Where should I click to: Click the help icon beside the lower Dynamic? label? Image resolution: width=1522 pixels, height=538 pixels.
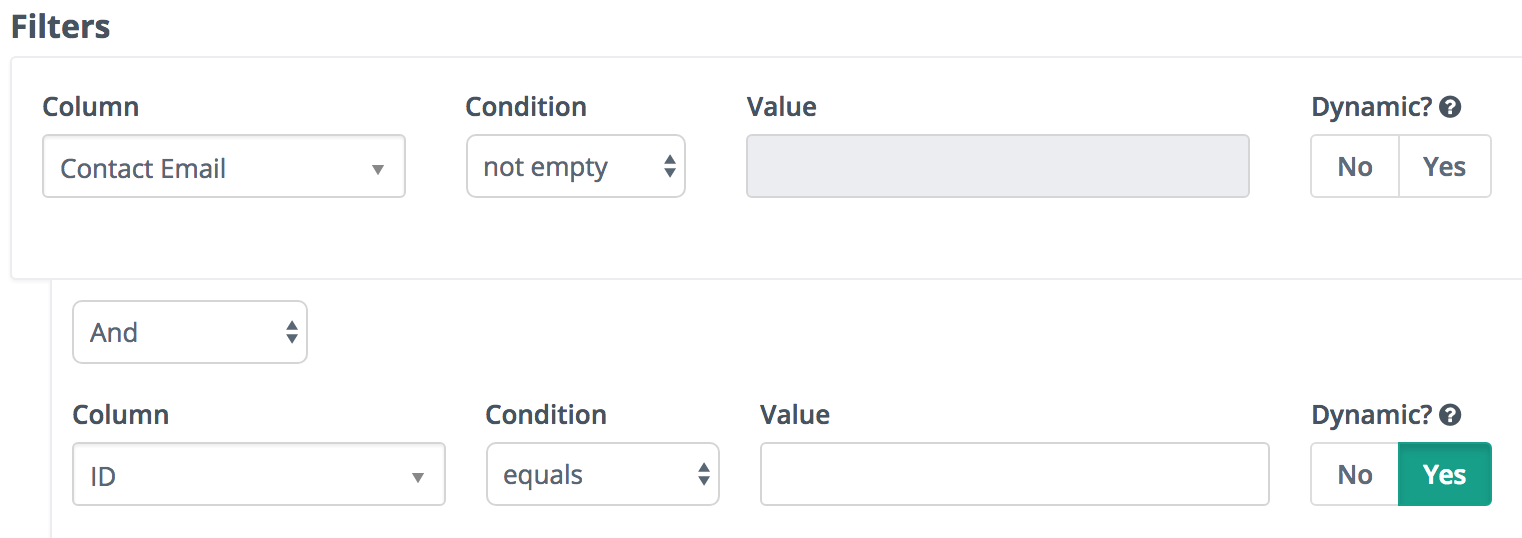(x=1450, y=415)
